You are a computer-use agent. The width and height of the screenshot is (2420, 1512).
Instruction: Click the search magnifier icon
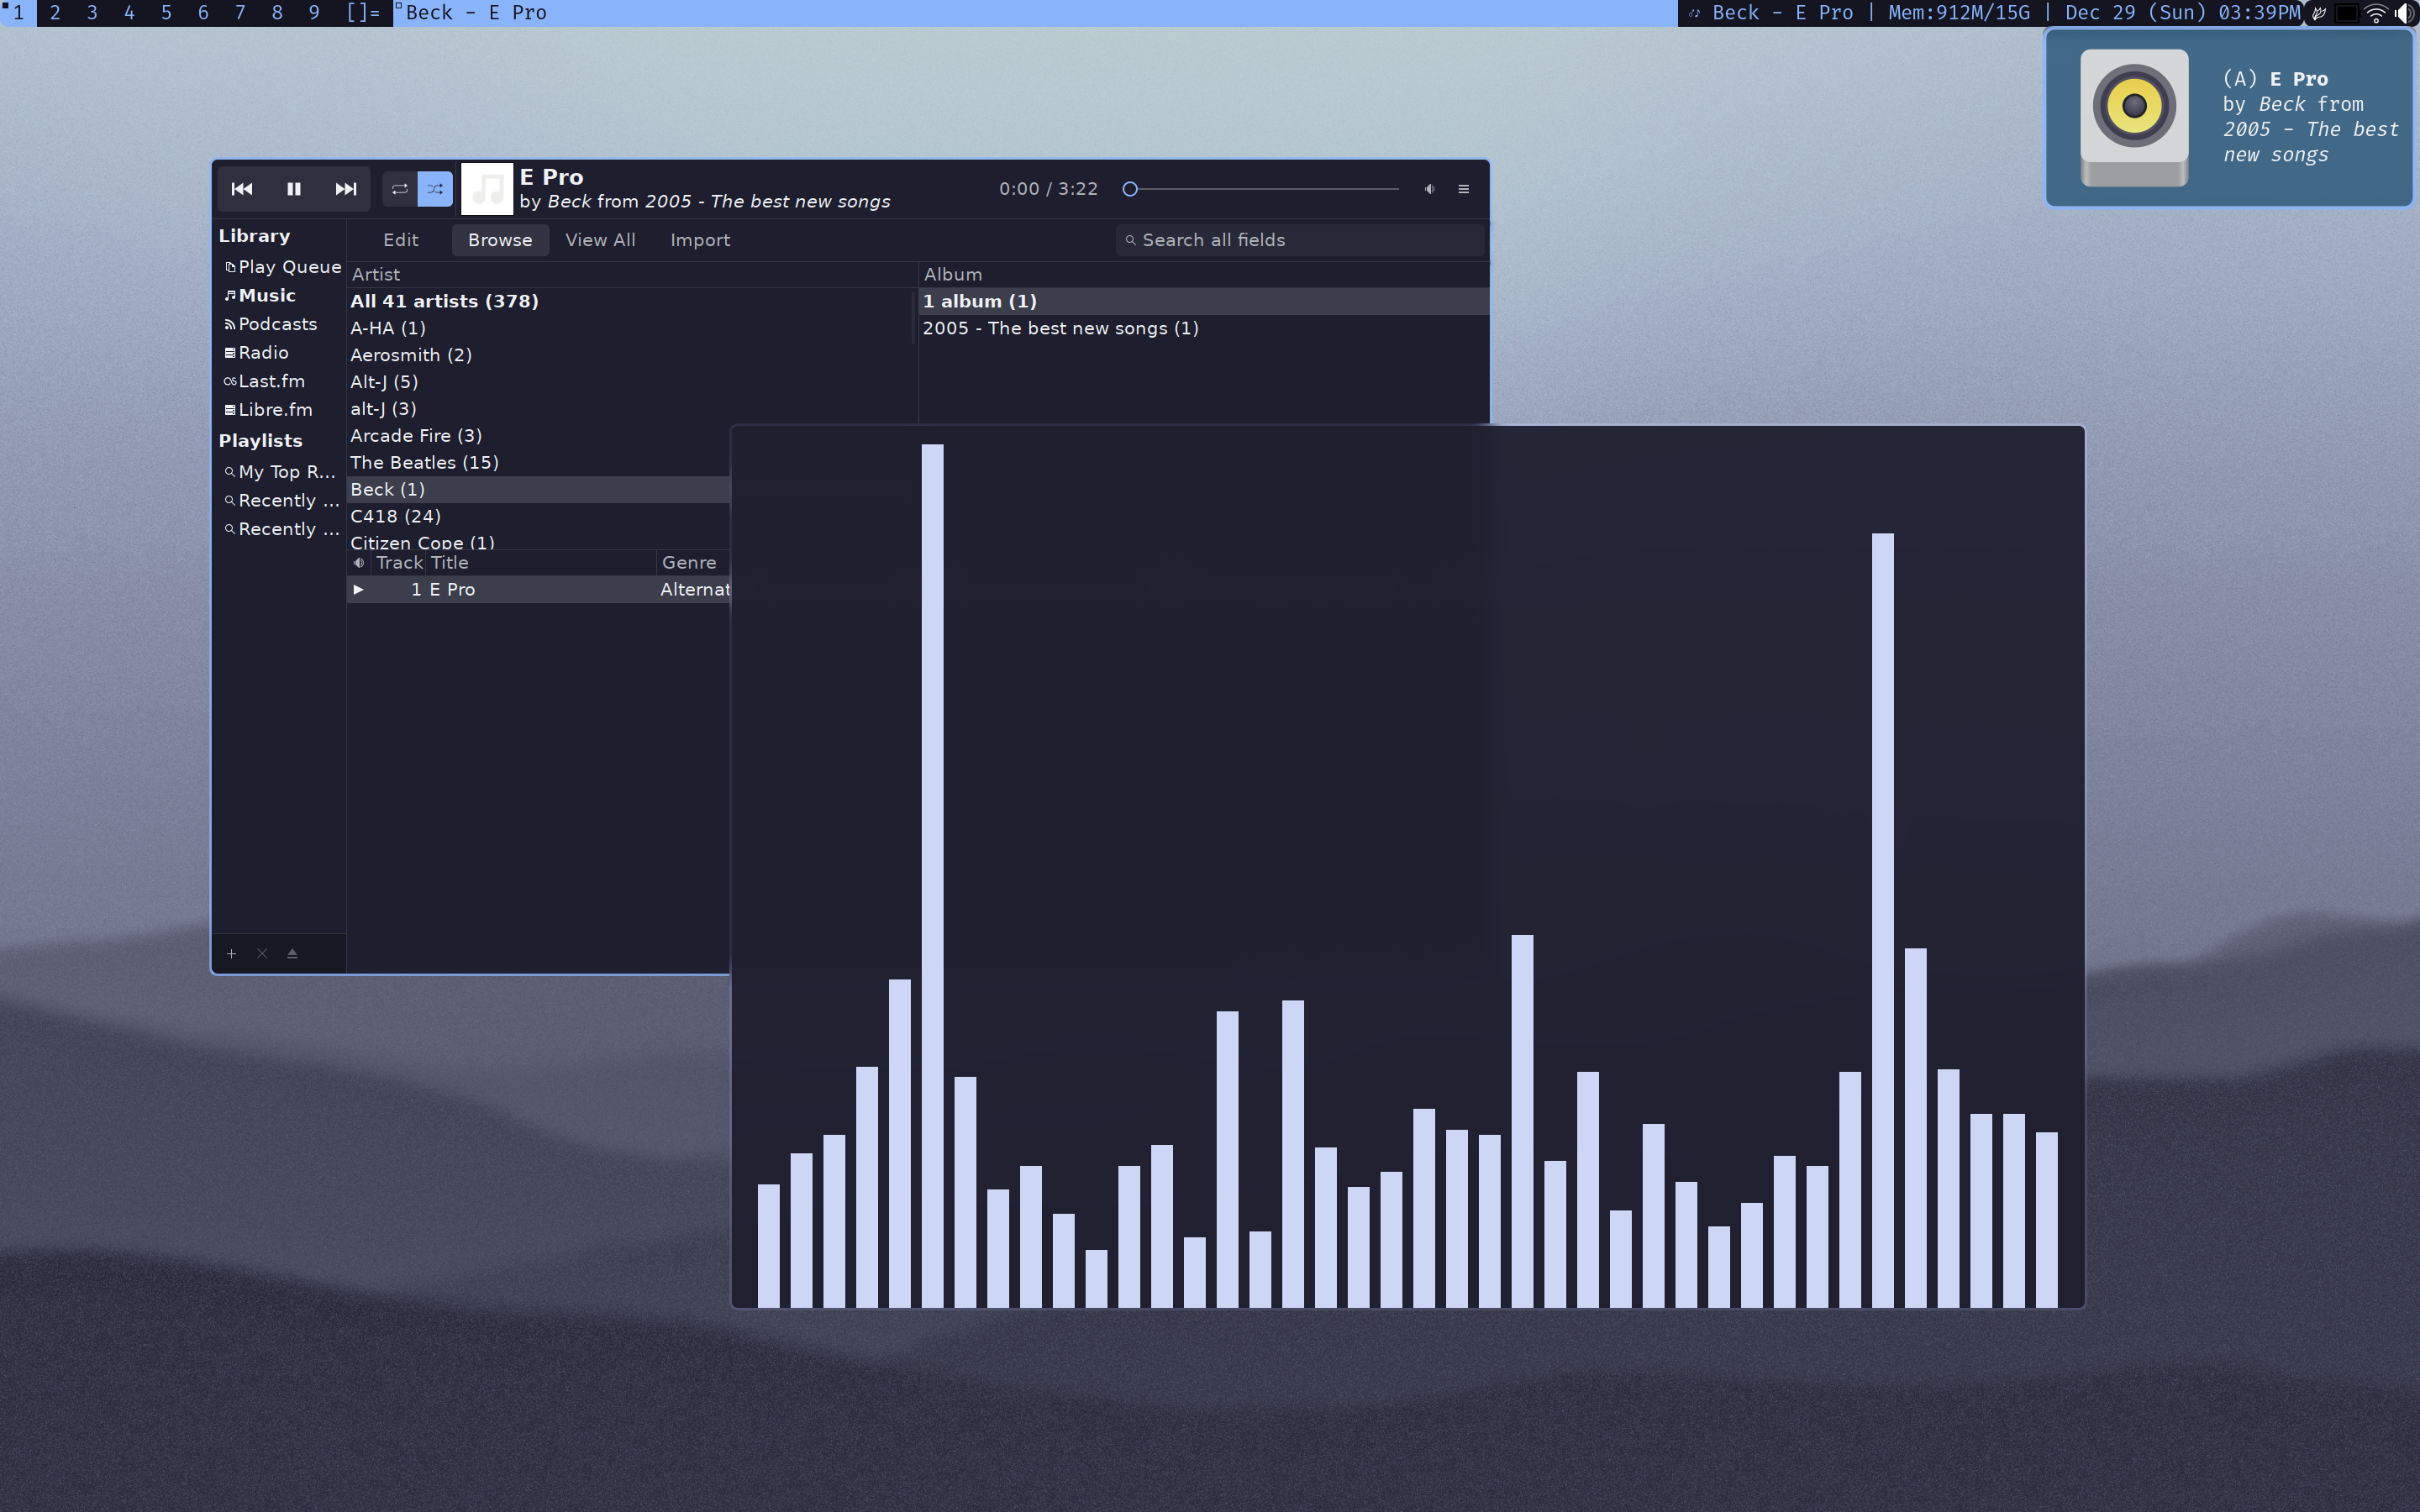[x=1131, y=240]
